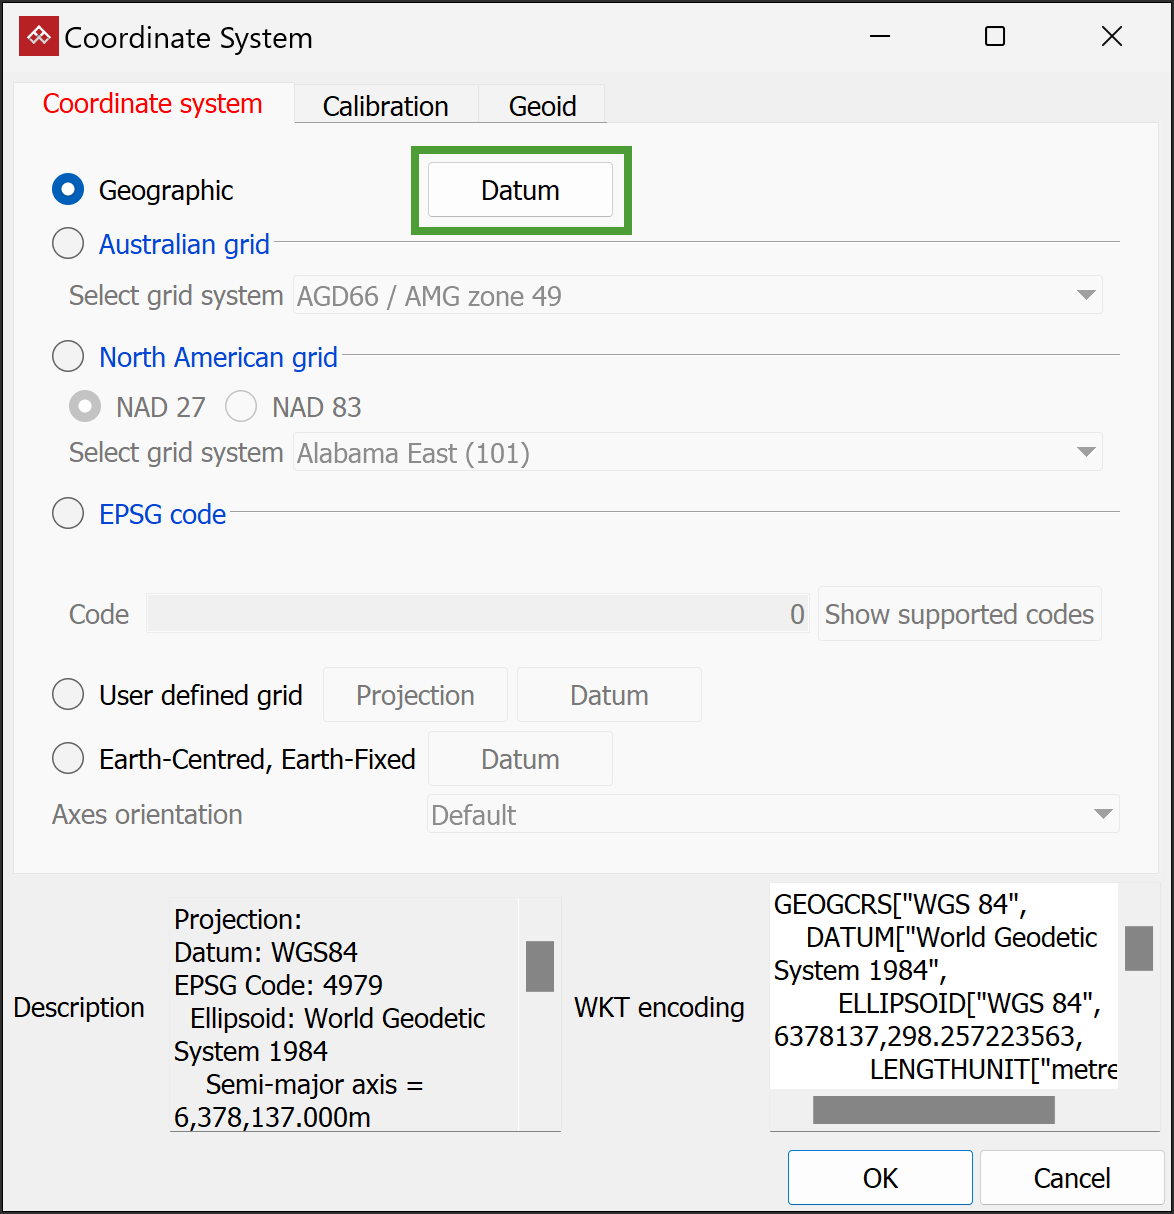1174x1214 pixels.
Task: Select the Geographic radio button
Action: pos(68,189)
